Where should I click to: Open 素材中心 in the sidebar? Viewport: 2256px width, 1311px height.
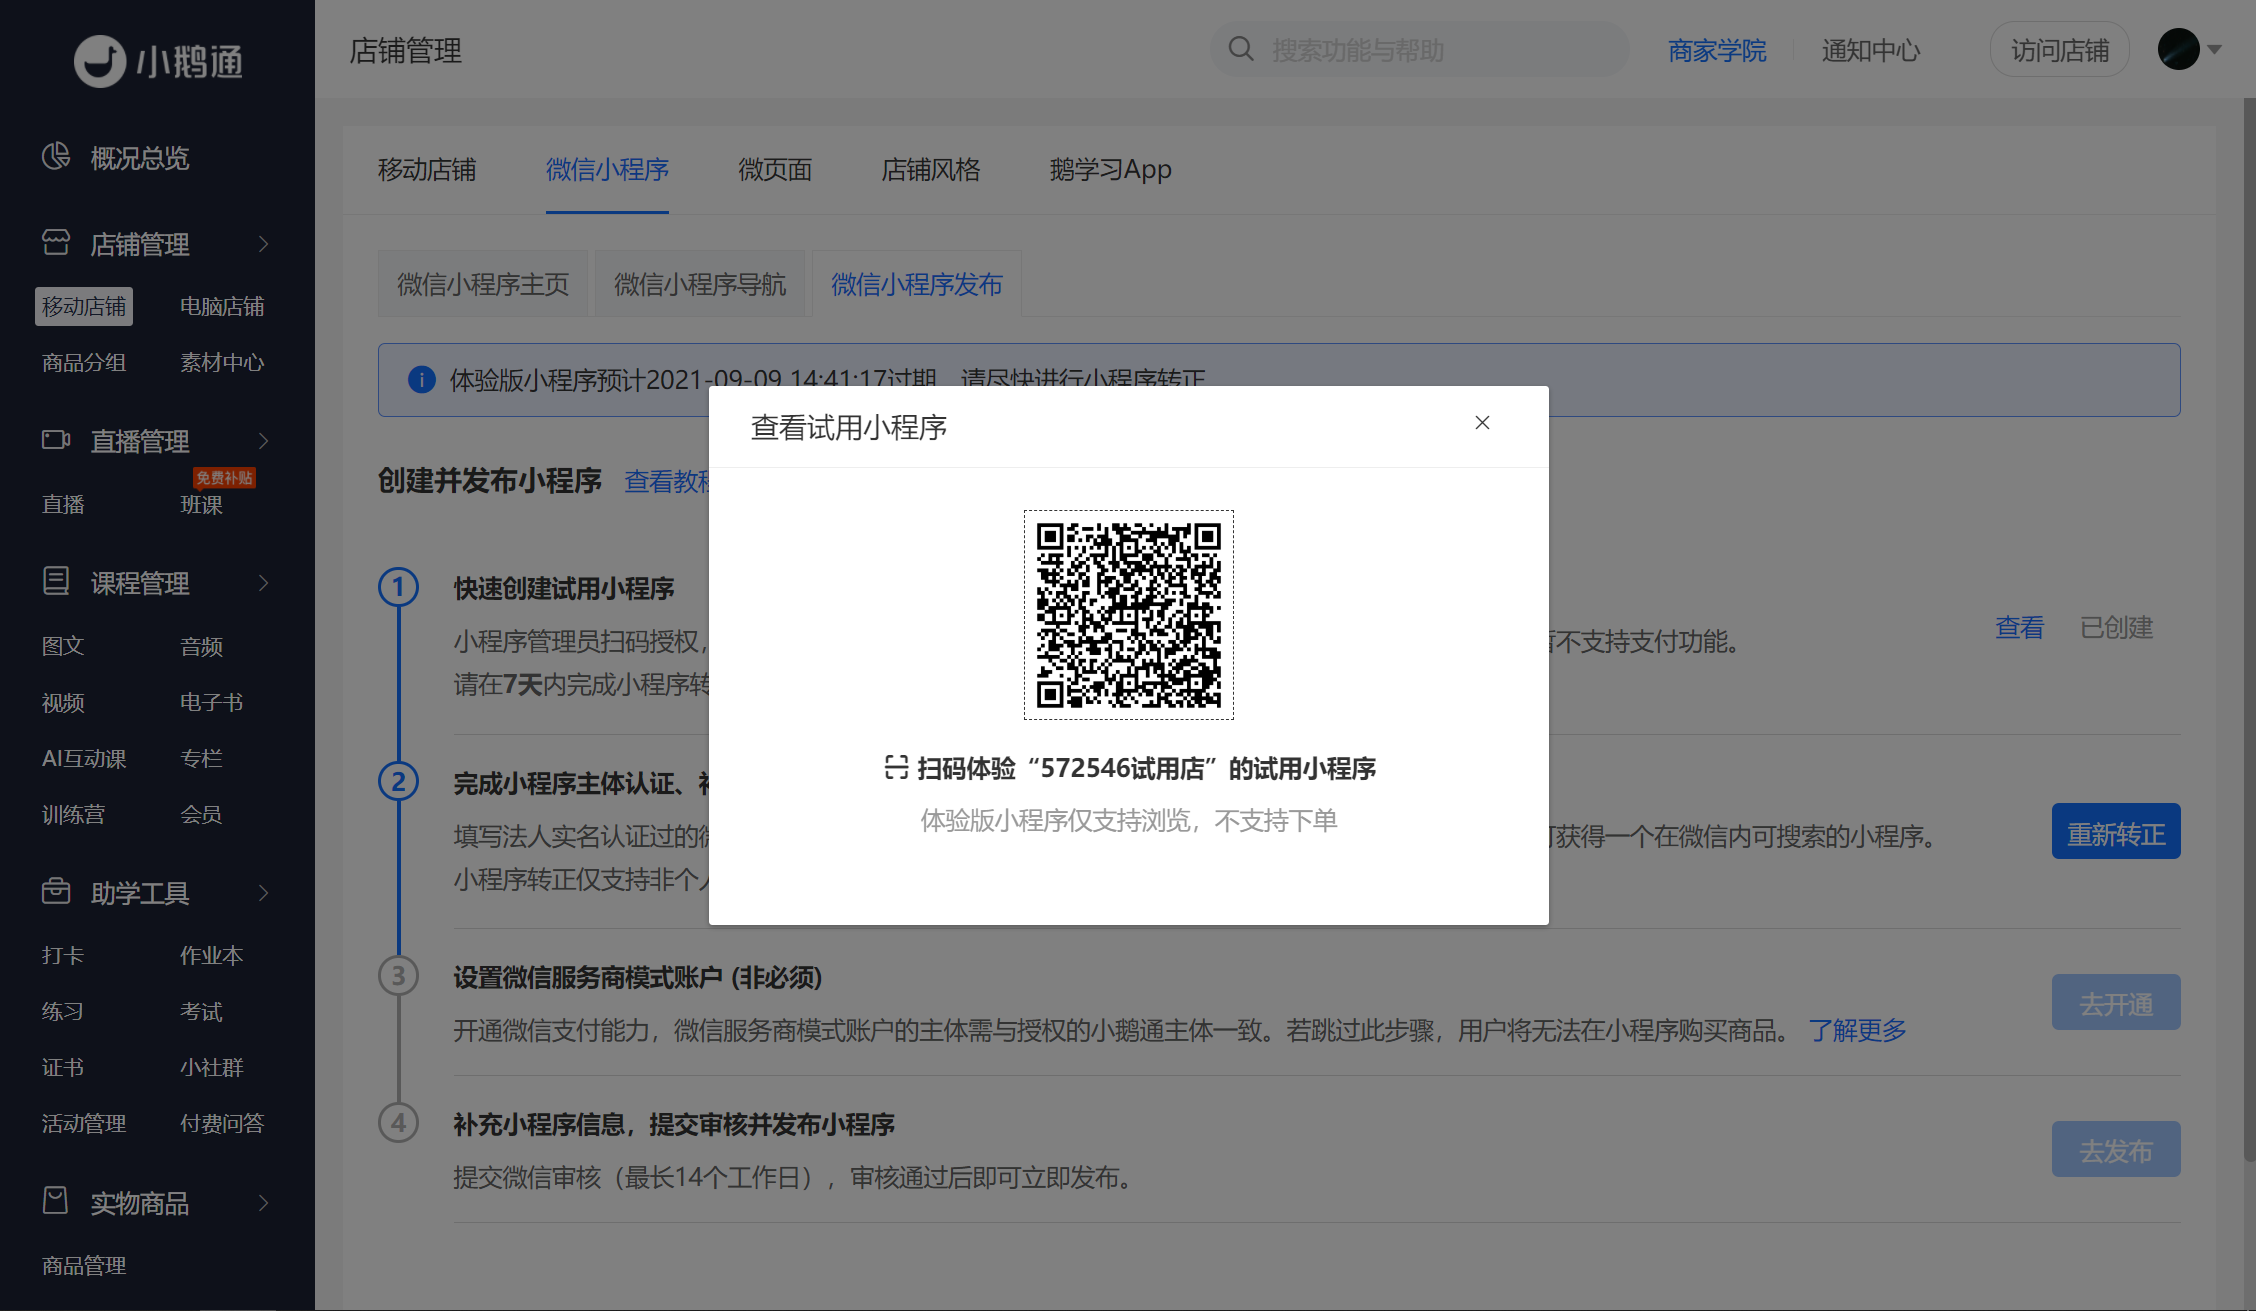[x=222, y=362]
